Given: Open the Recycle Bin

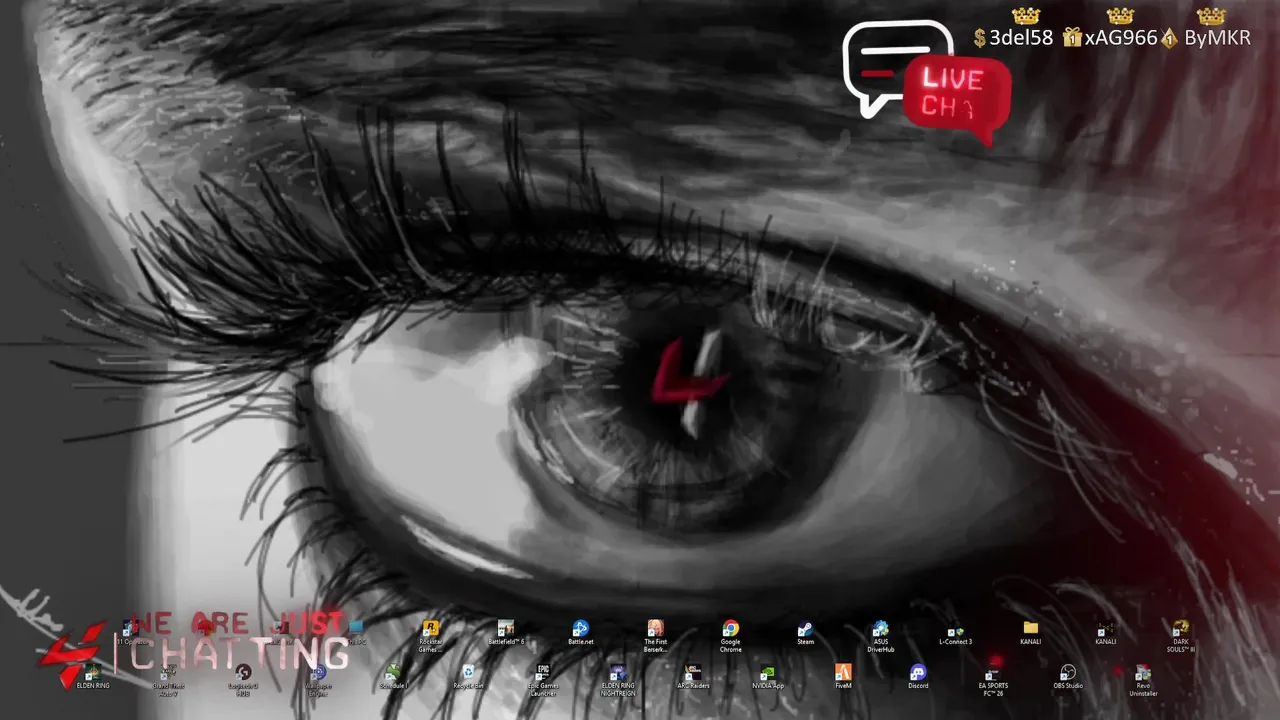Looking at the screenshot, I should (468, 677).
